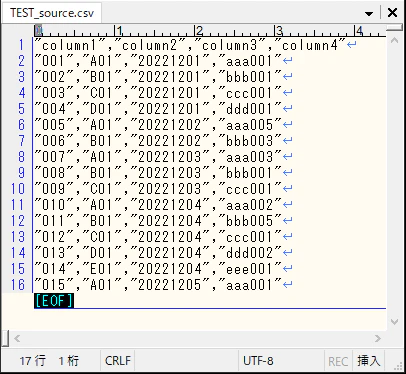Image resolution: width=406 pixels, height=374 pixels.
Task: Click the value "D01" on line 14
Action: coord(102,253)
